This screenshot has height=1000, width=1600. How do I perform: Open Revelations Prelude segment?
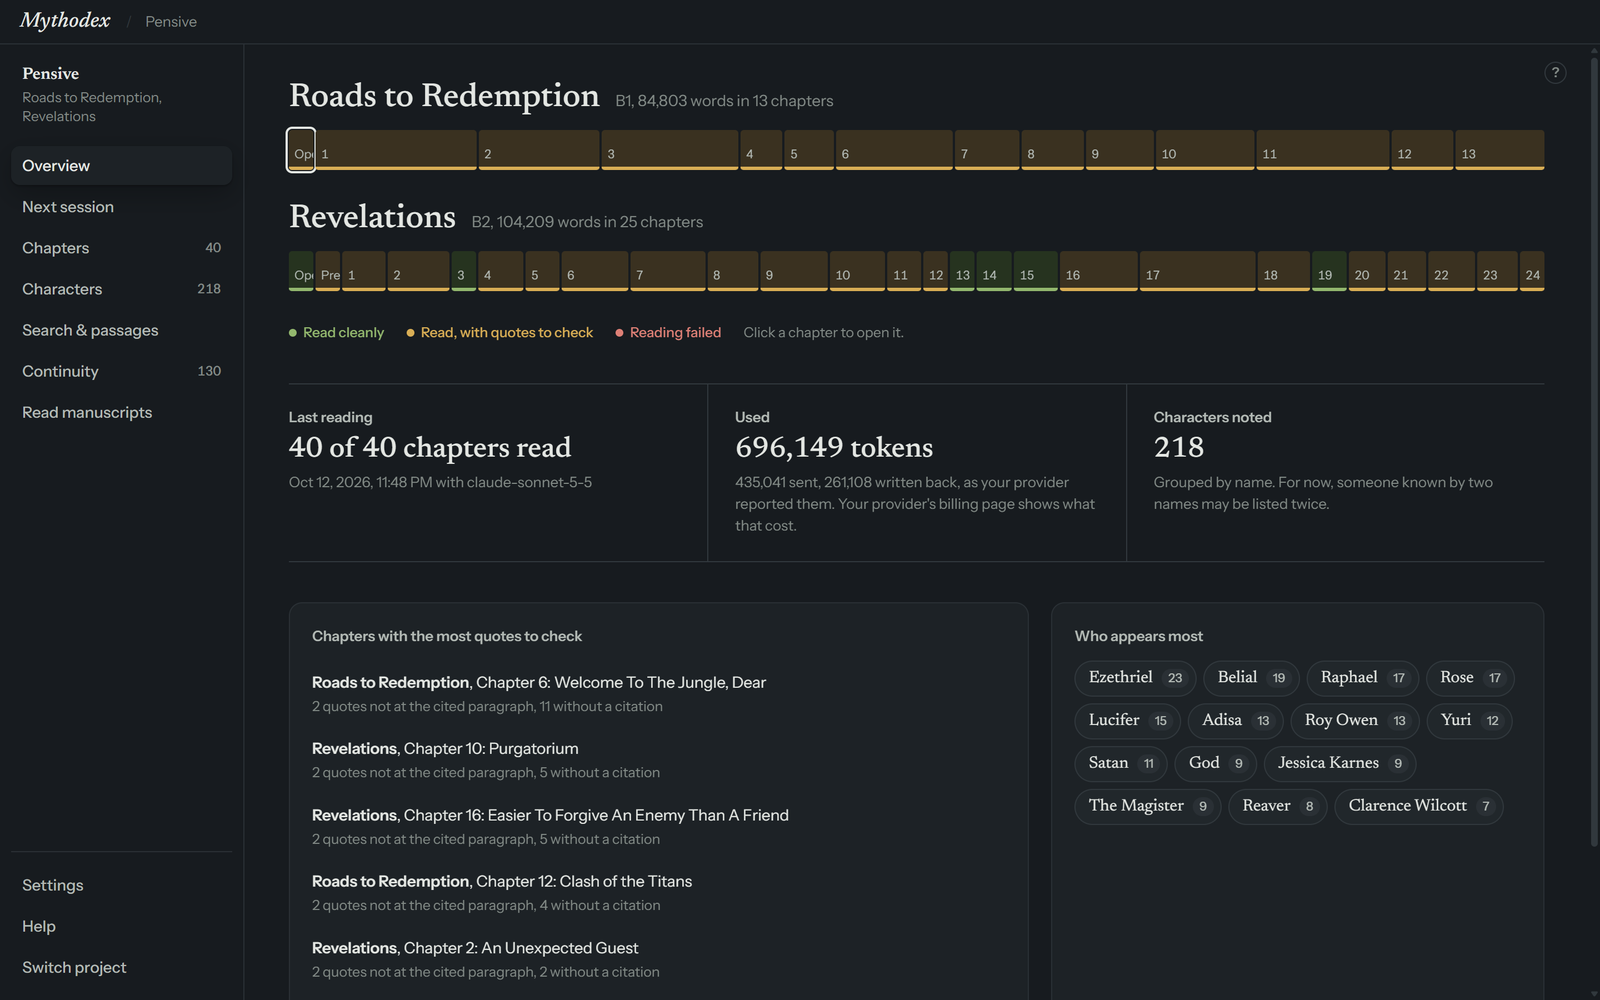pos(328,271)
